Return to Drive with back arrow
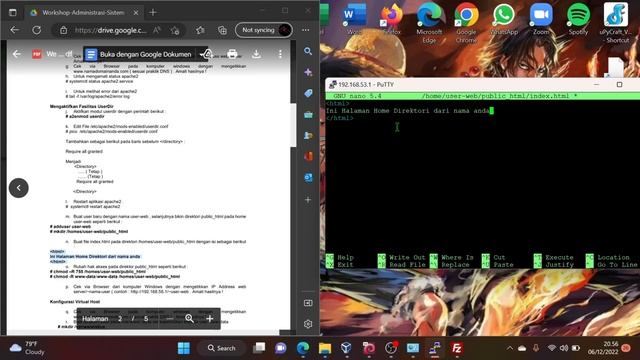Image resolution: width=640 pixels, height=360 pixels. [x=16, y=54]
